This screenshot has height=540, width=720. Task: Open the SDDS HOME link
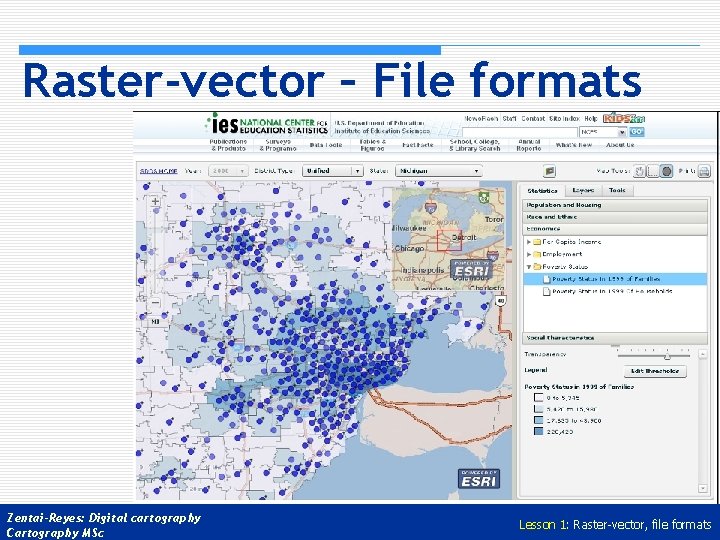158,171
